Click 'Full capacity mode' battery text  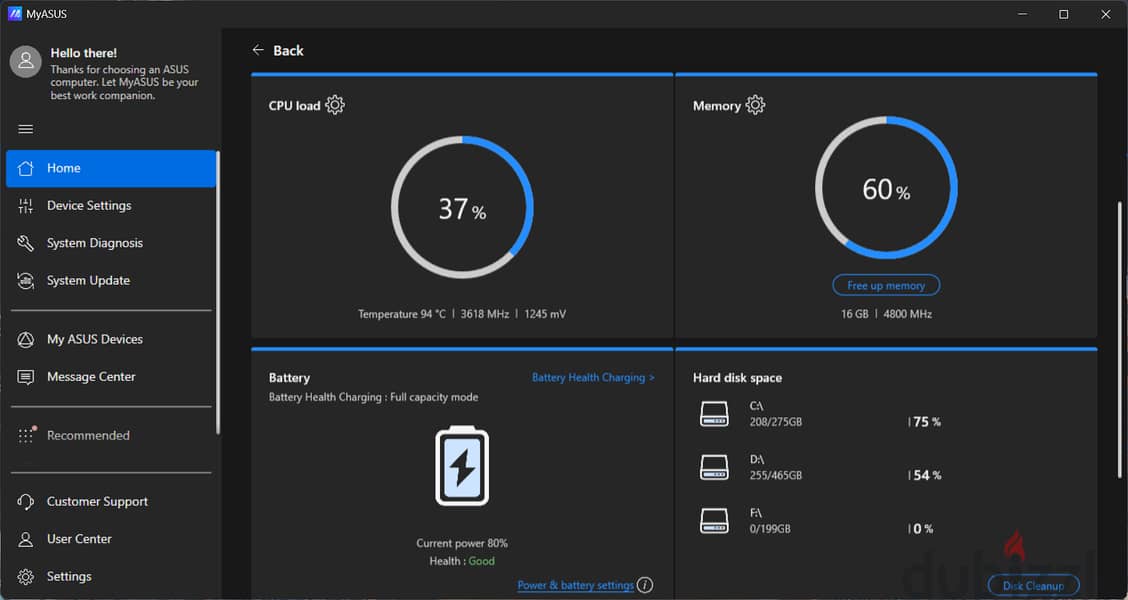[434, 397]
